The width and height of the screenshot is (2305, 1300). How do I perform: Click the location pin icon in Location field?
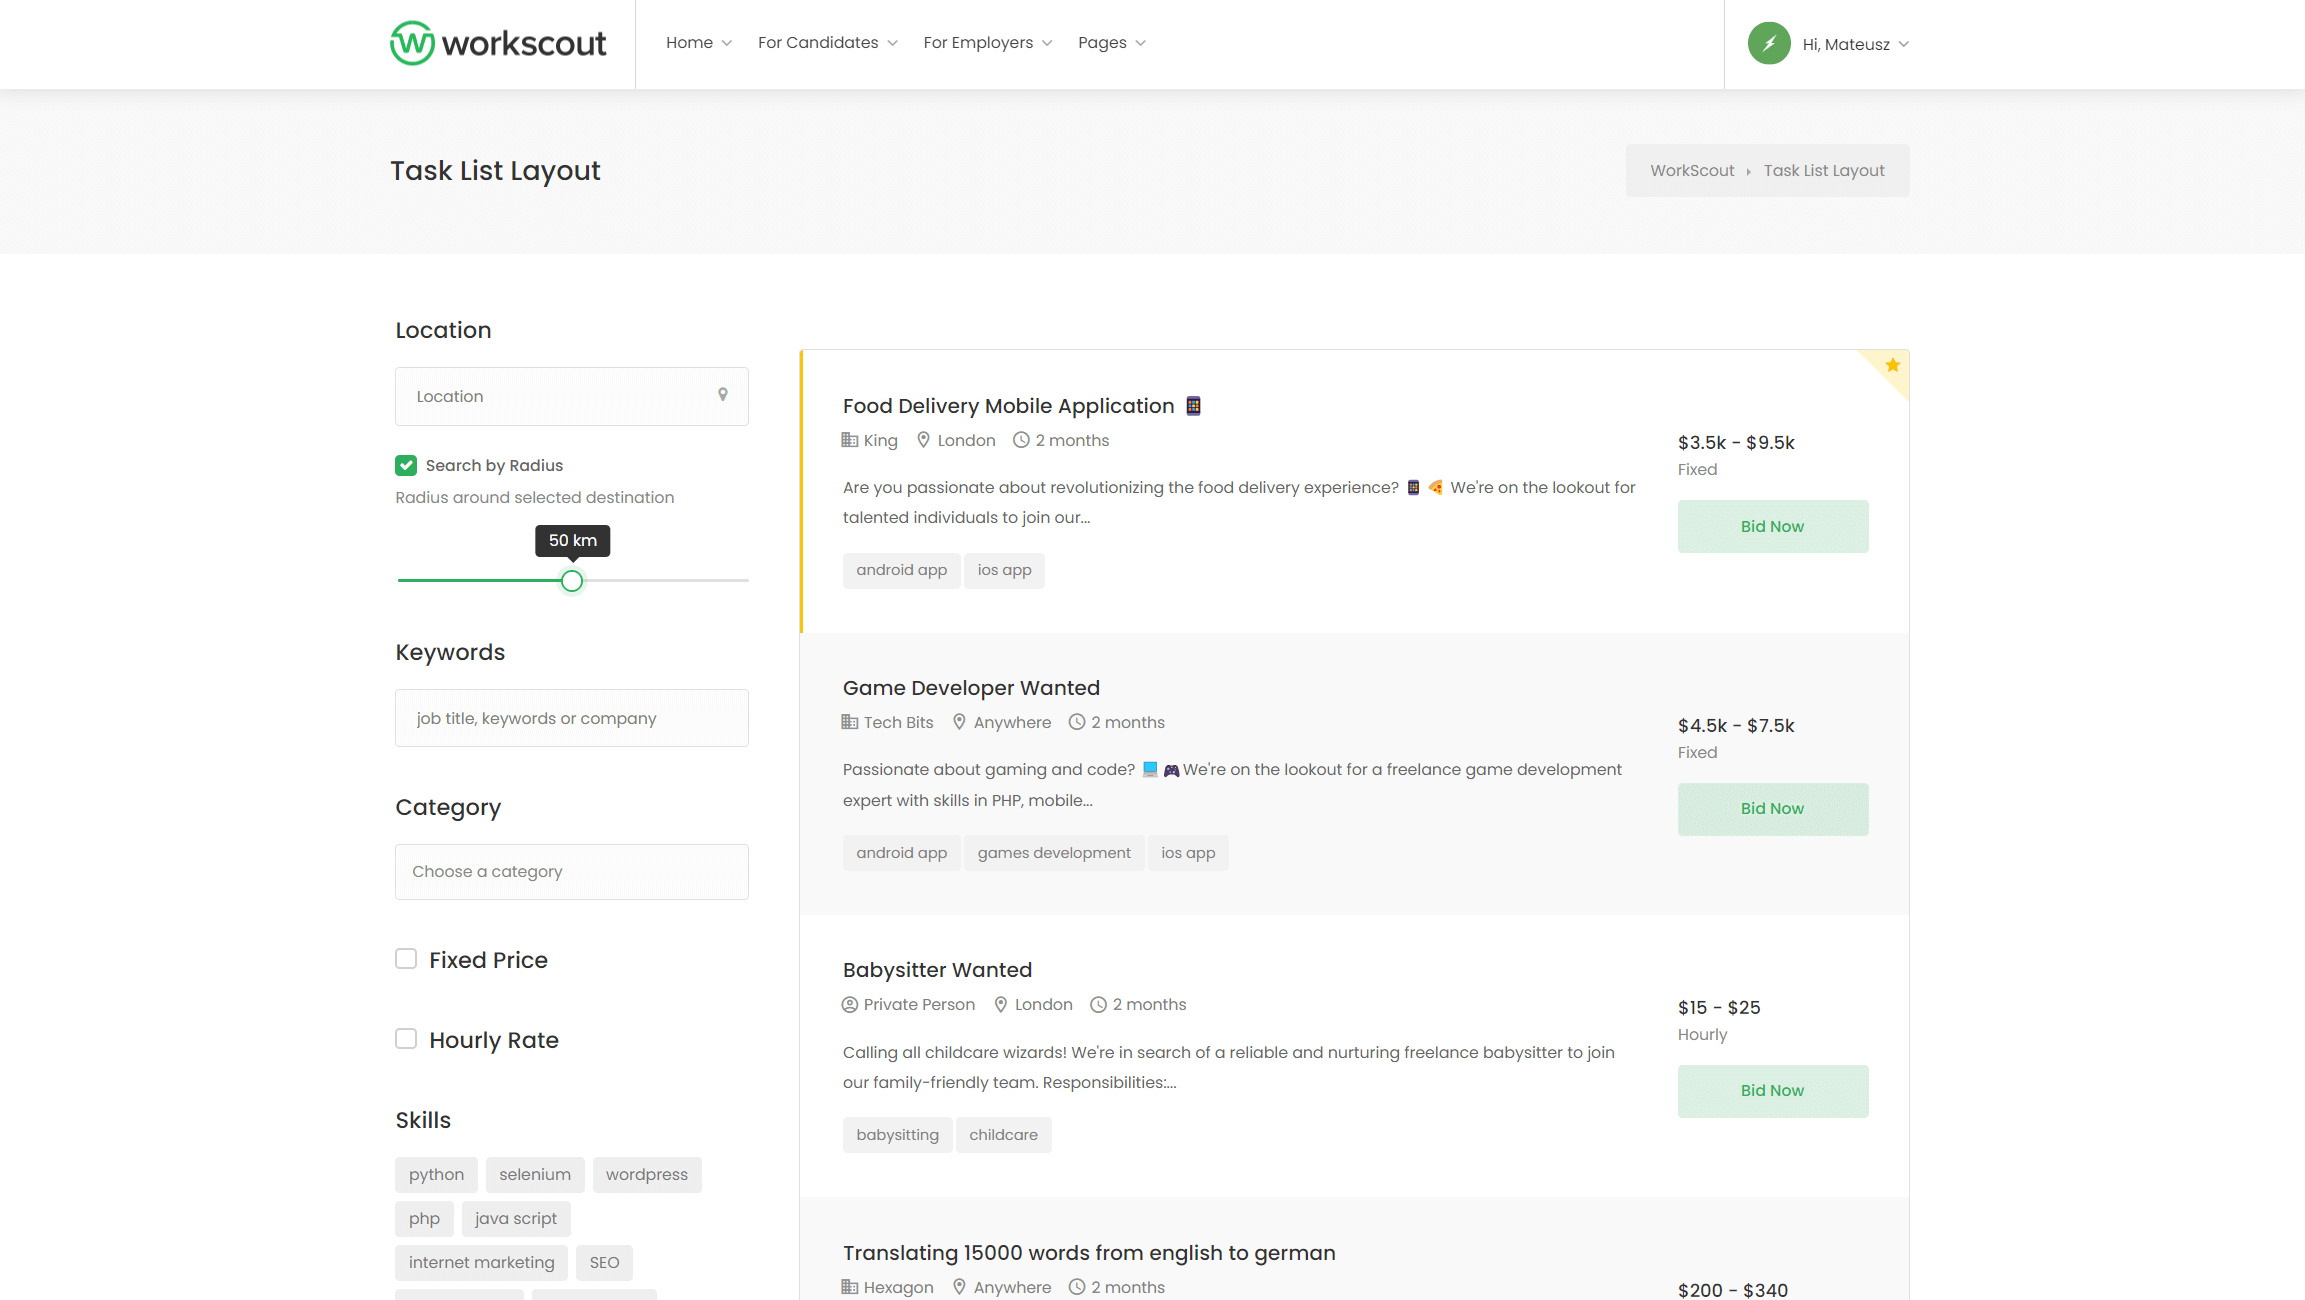click(x=723, y=395)
